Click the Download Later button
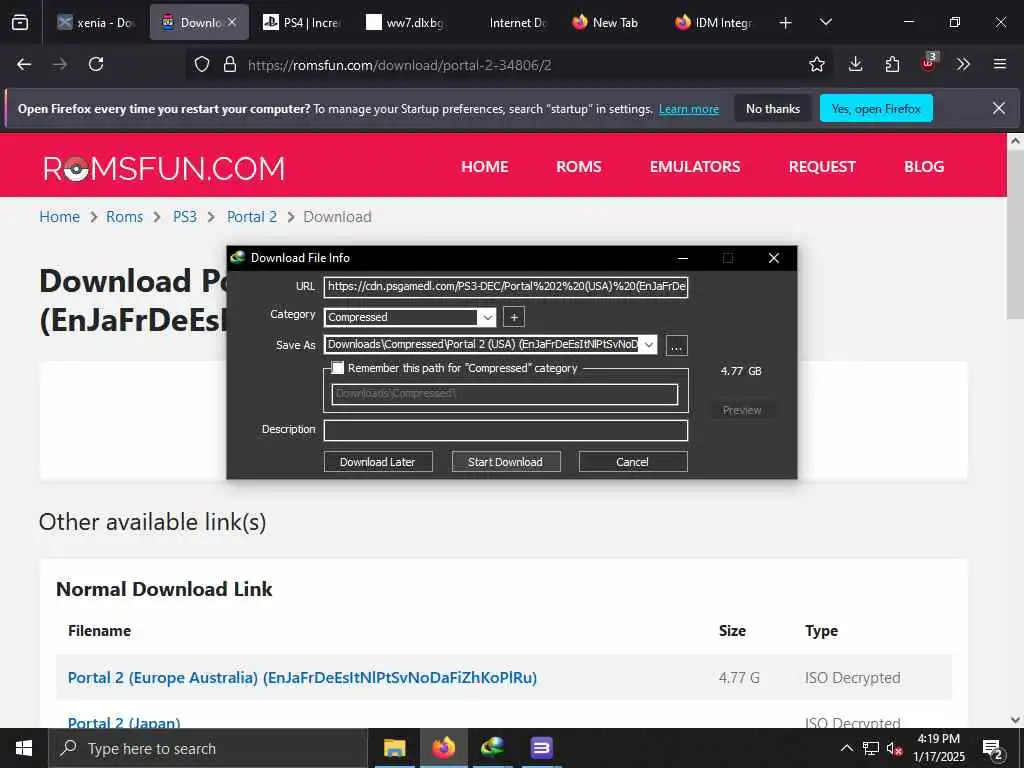 click(377, 462)
